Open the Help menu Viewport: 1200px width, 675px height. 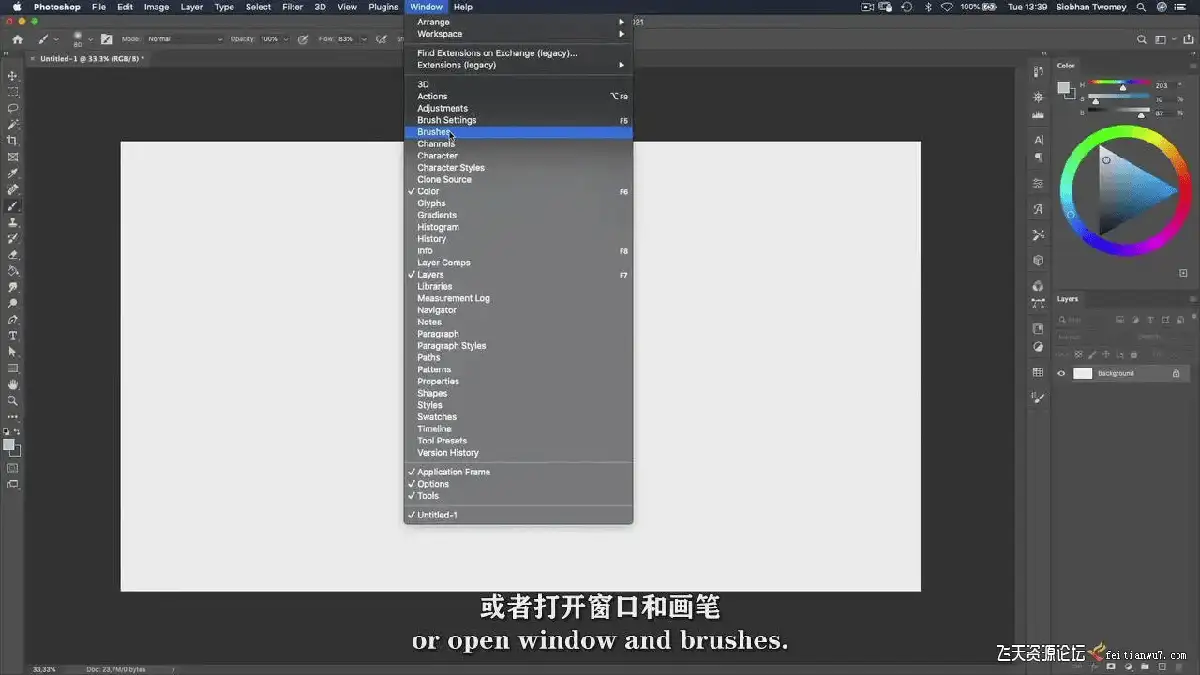click(x=463, y=7)
